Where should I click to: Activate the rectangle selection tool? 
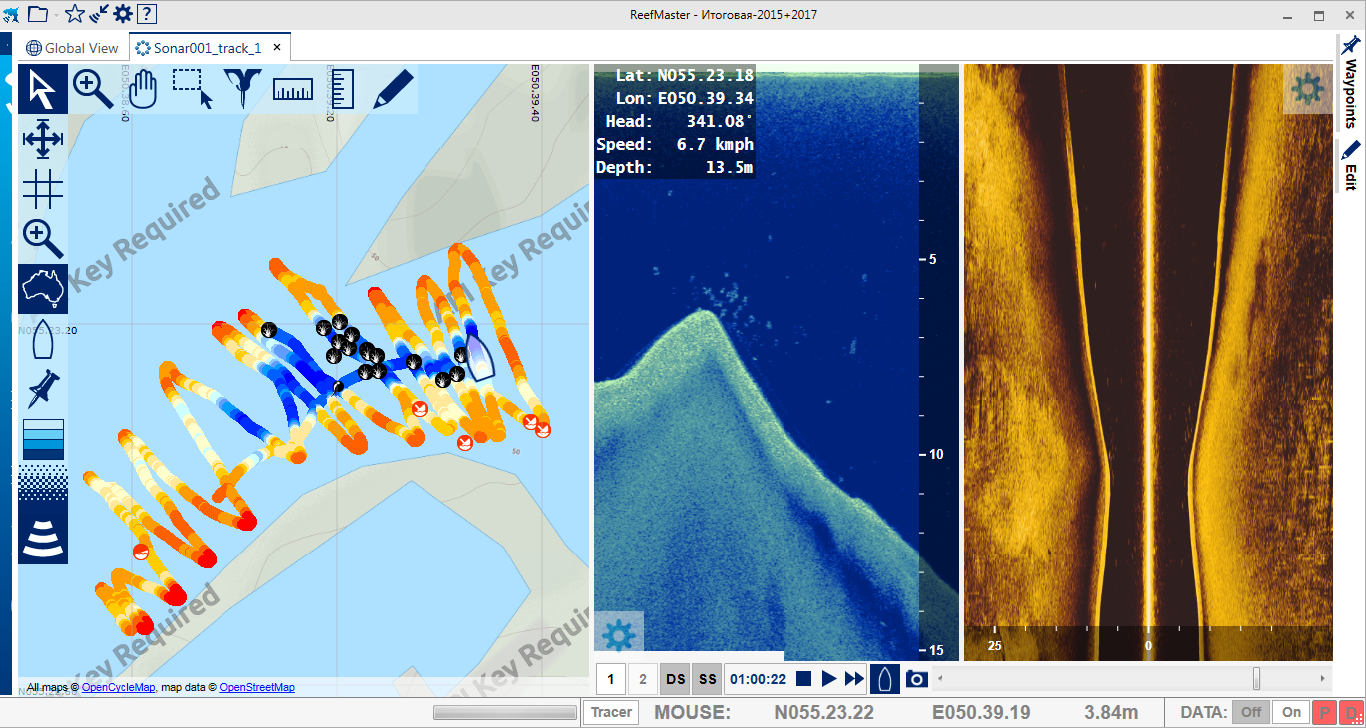192,89
